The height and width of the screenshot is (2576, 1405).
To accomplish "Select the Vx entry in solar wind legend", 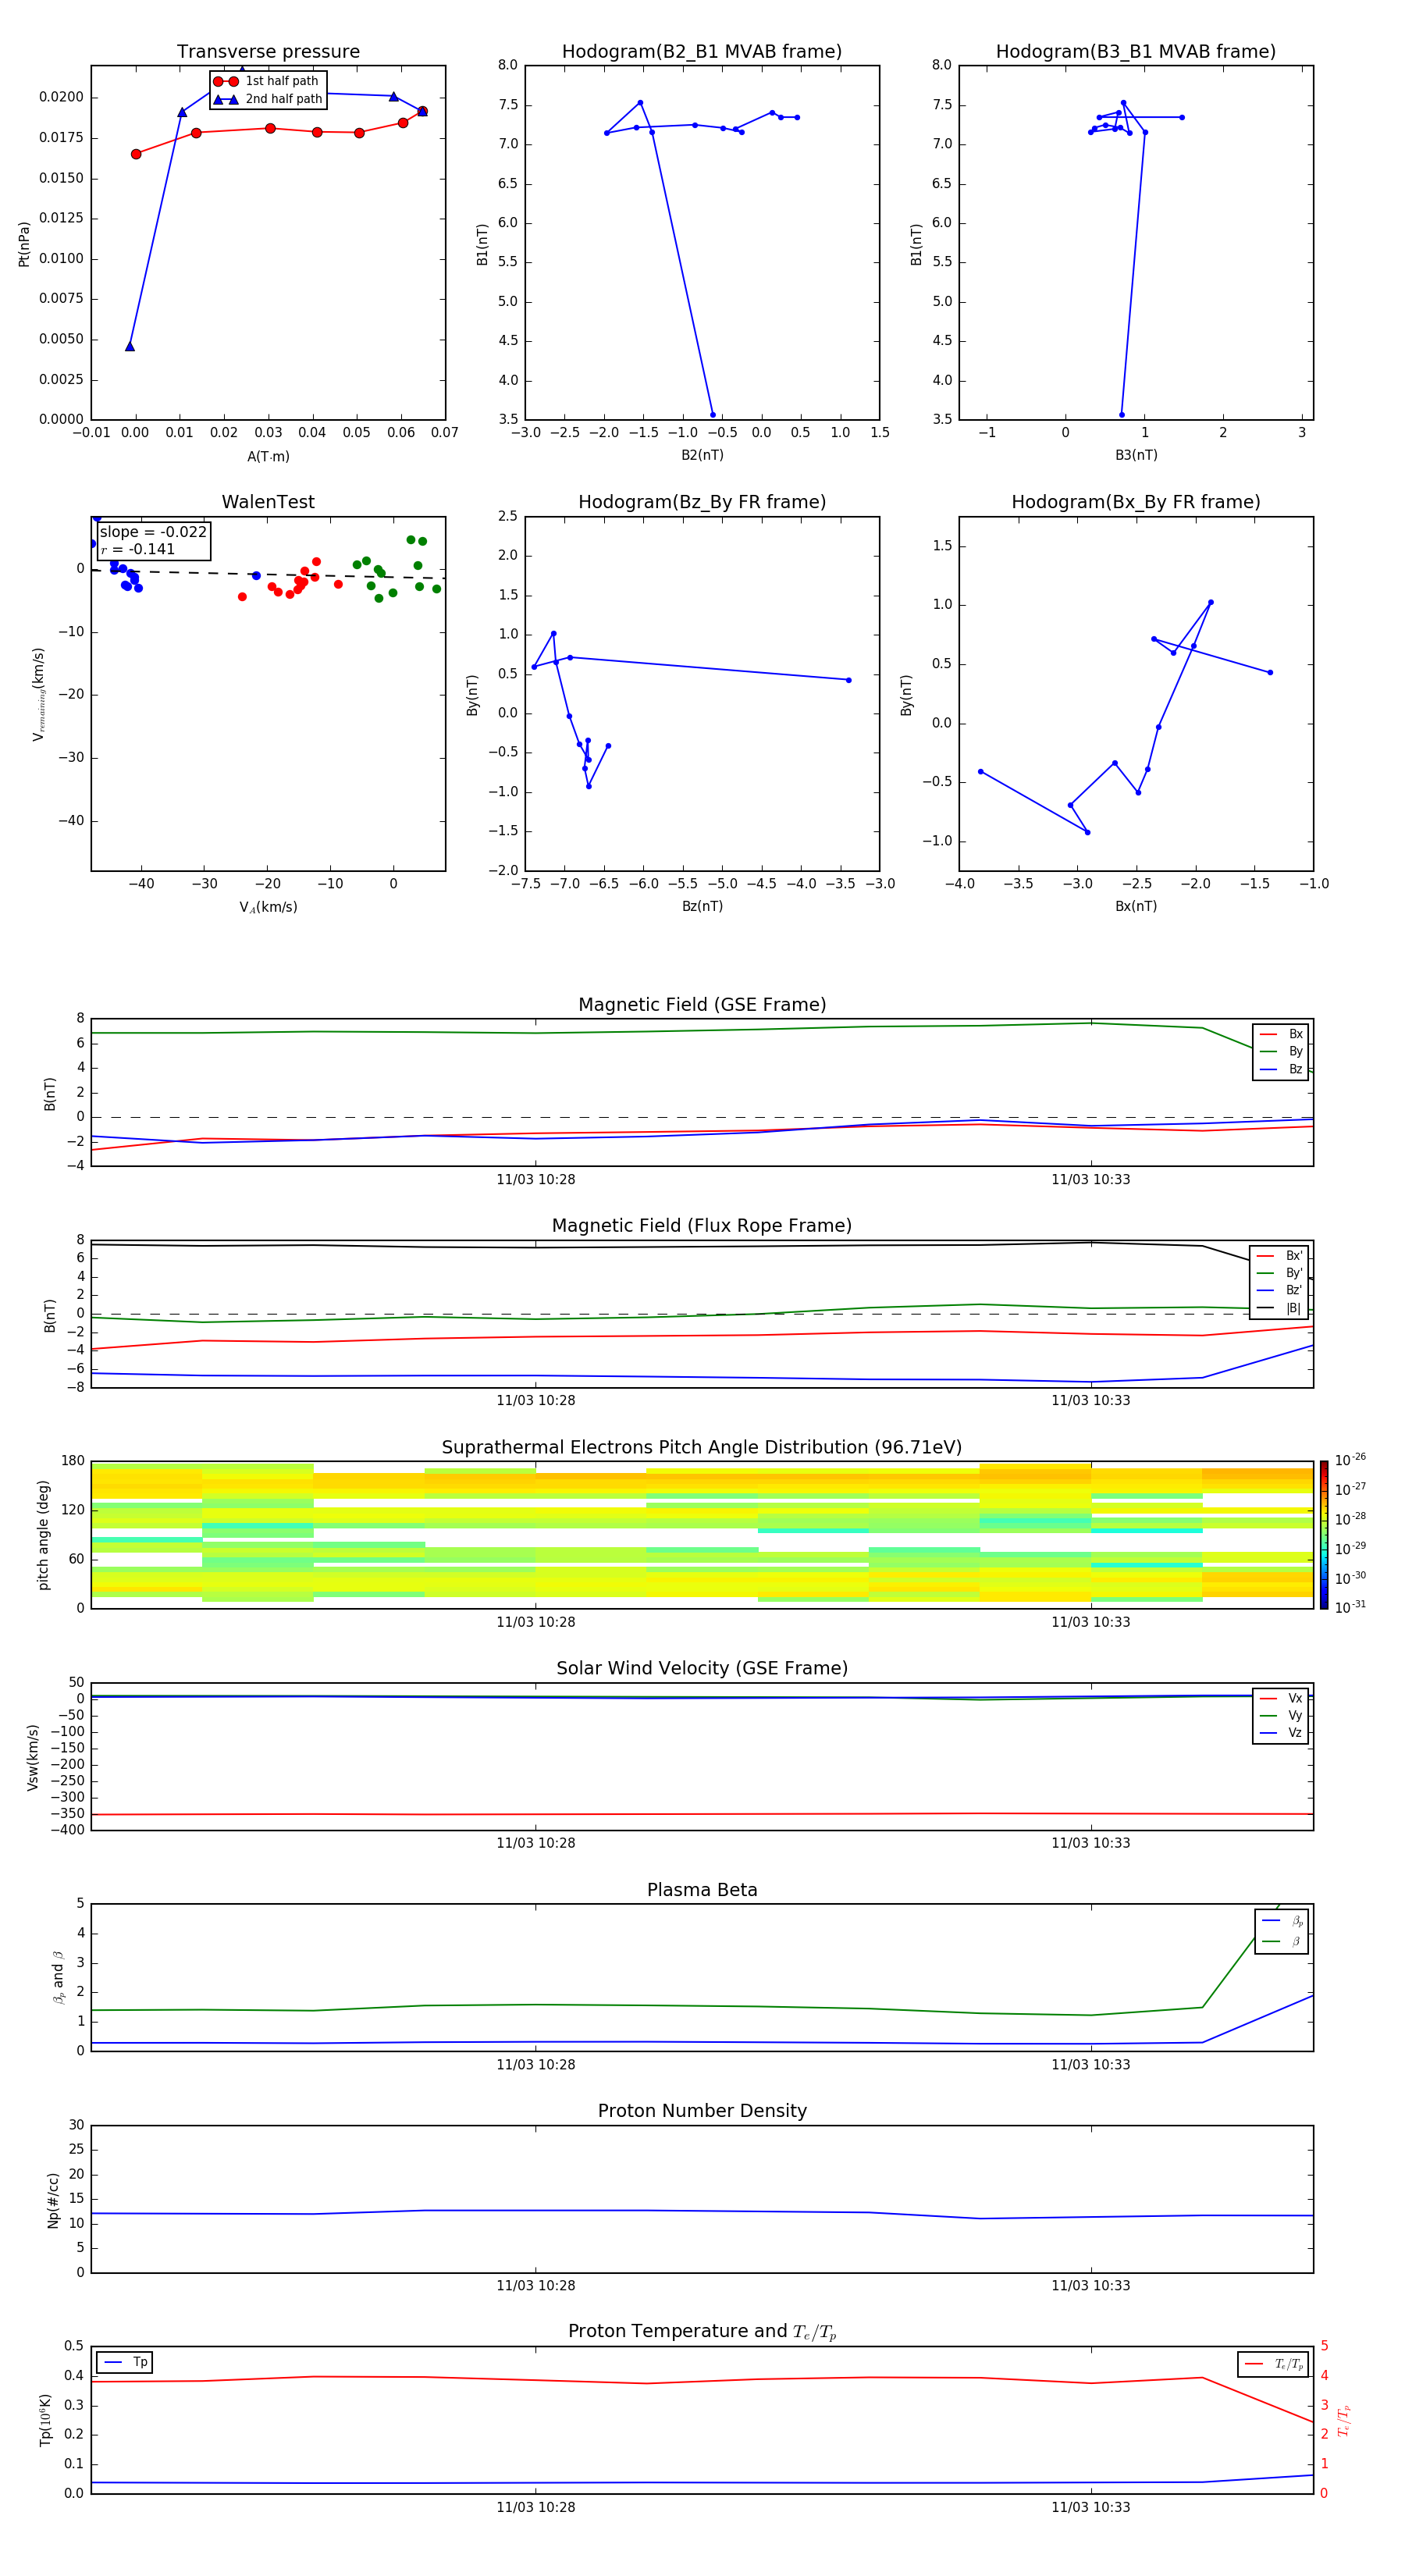I will point(1281,1698).
